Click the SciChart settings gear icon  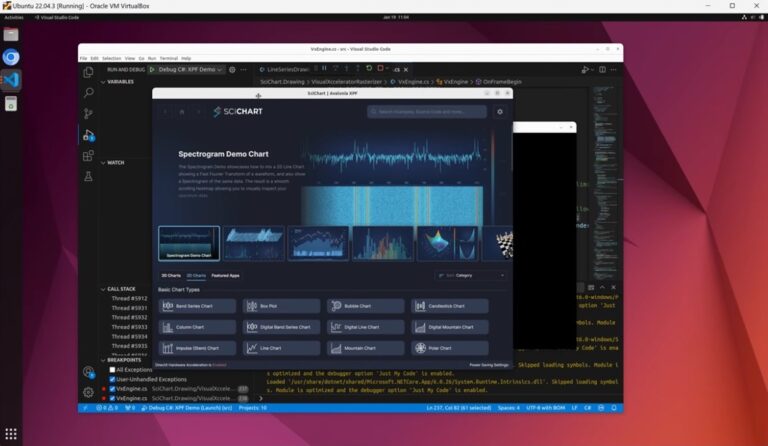[500, 112]
